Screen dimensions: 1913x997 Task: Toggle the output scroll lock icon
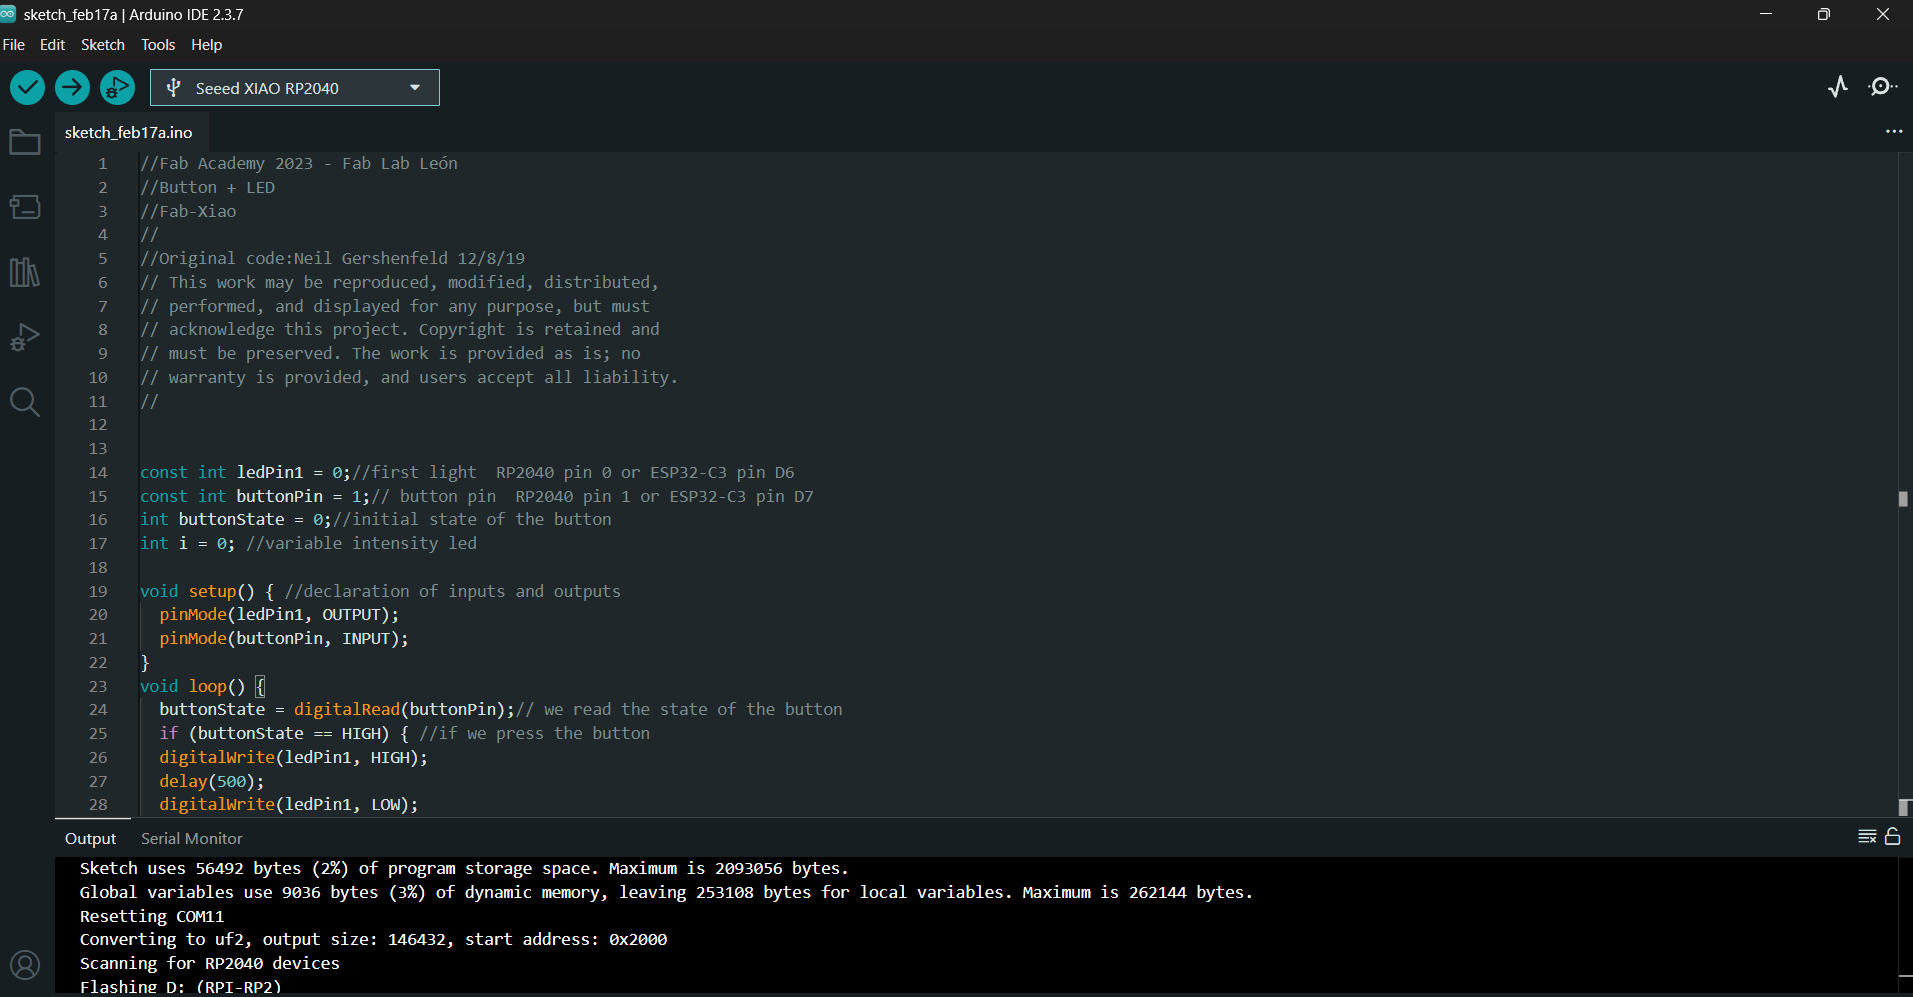(x=1892, y=837)
